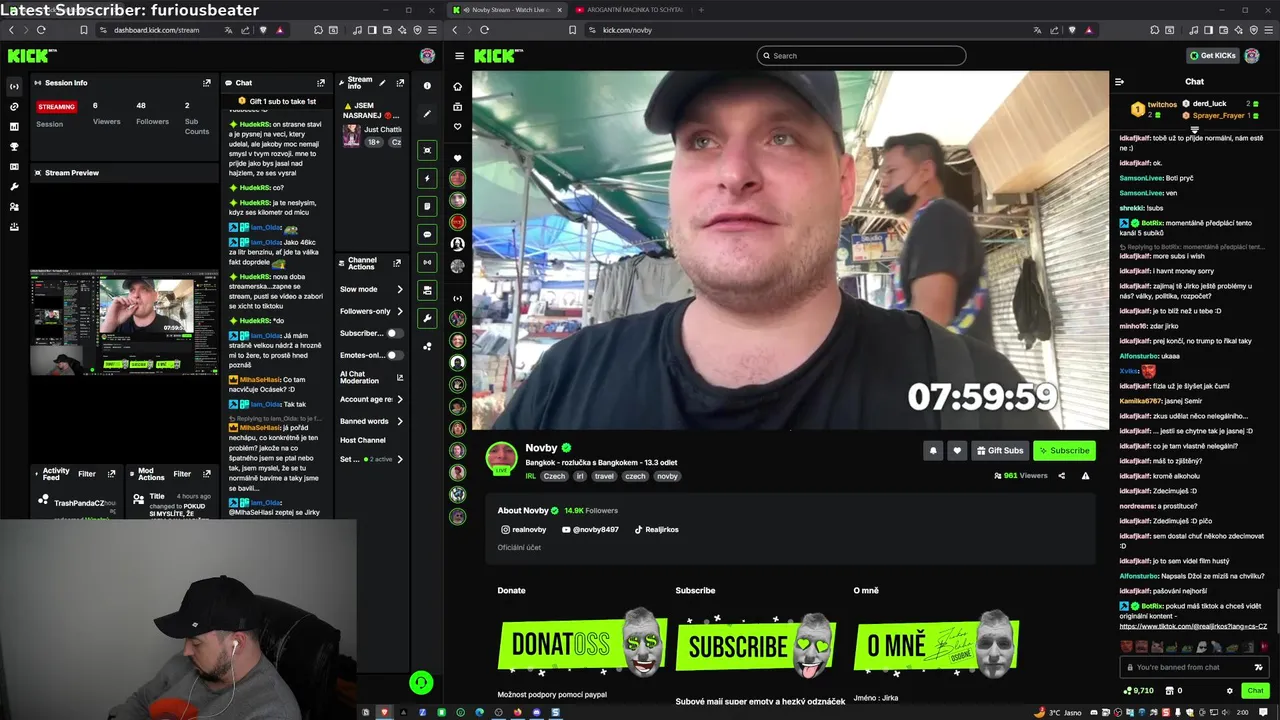Click the IRL category link
Viewport: 1280px width, 720px height.
click(531, 477)
